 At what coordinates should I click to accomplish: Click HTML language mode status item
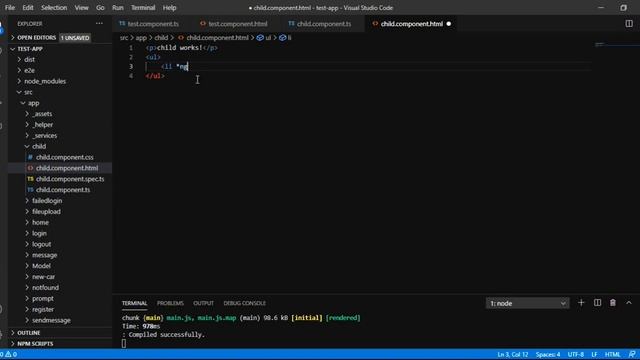[x=612, y=354]
